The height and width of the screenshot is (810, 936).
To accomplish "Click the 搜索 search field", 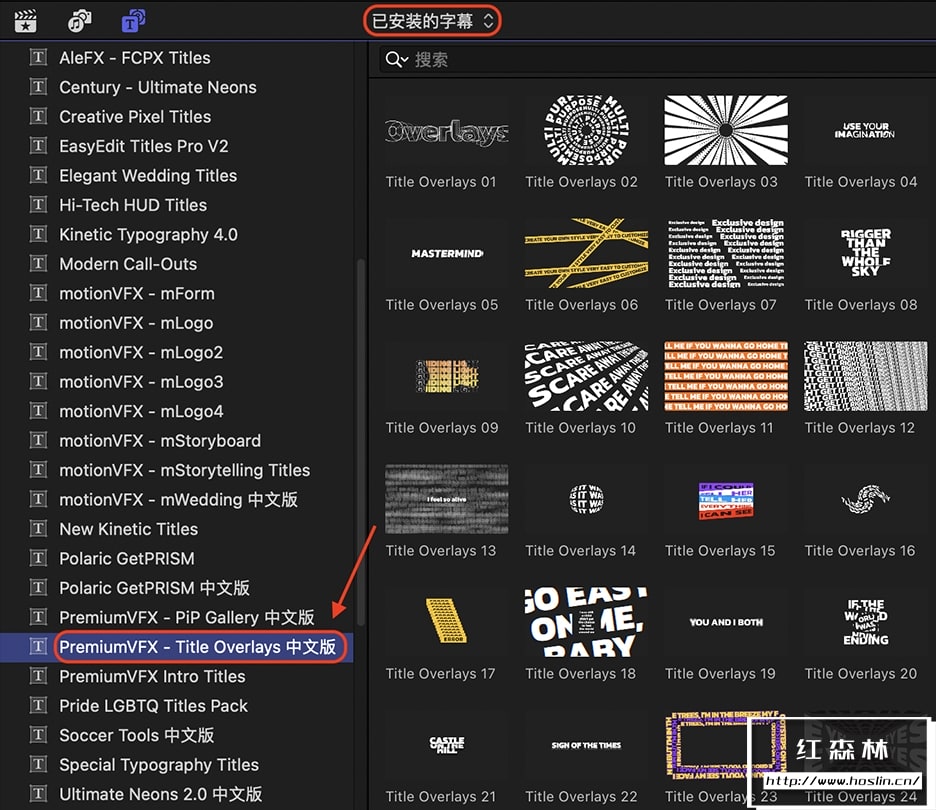I will click(x=657, y=60).
